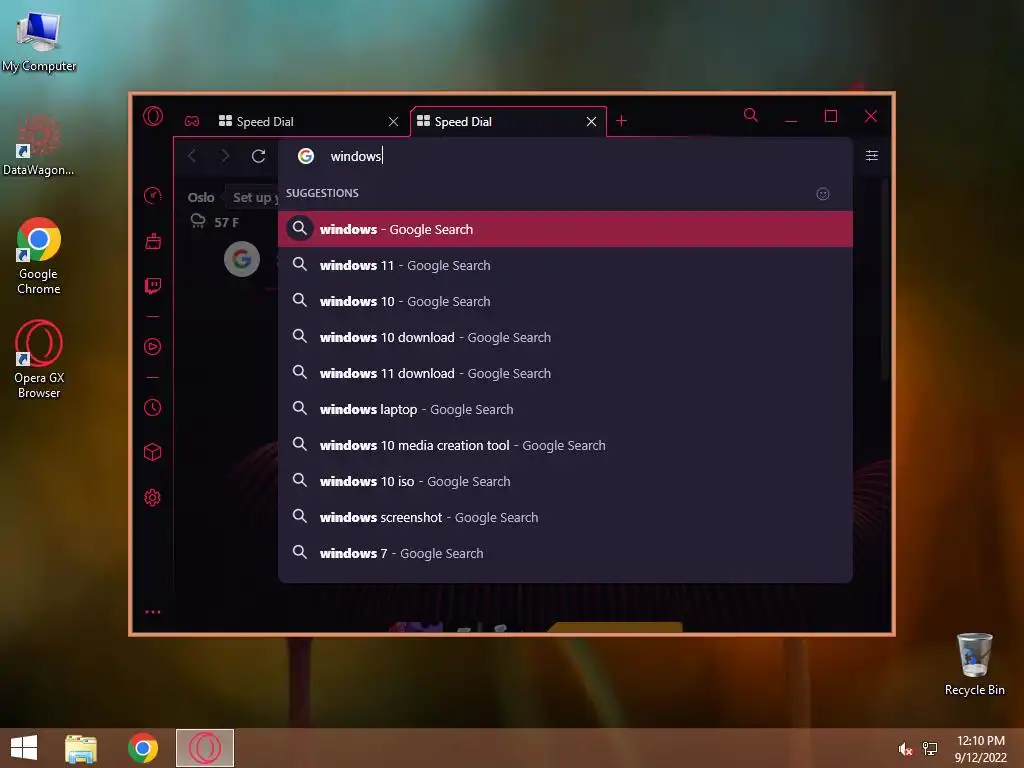Open the Recycle Bin on desktop
Image resolution: width=1024 pixels, height=768 pixels.
pos(974,664)
